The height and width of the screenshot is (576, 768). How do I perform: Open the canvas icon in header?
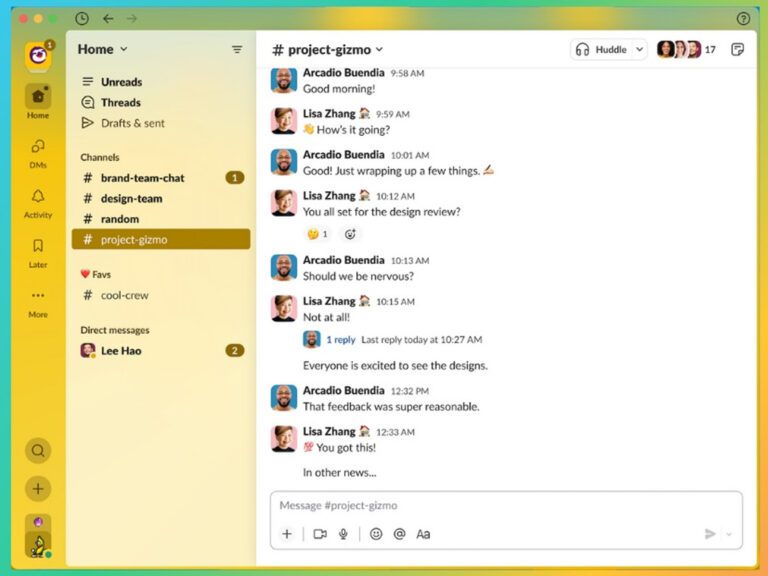coord(737,49)
